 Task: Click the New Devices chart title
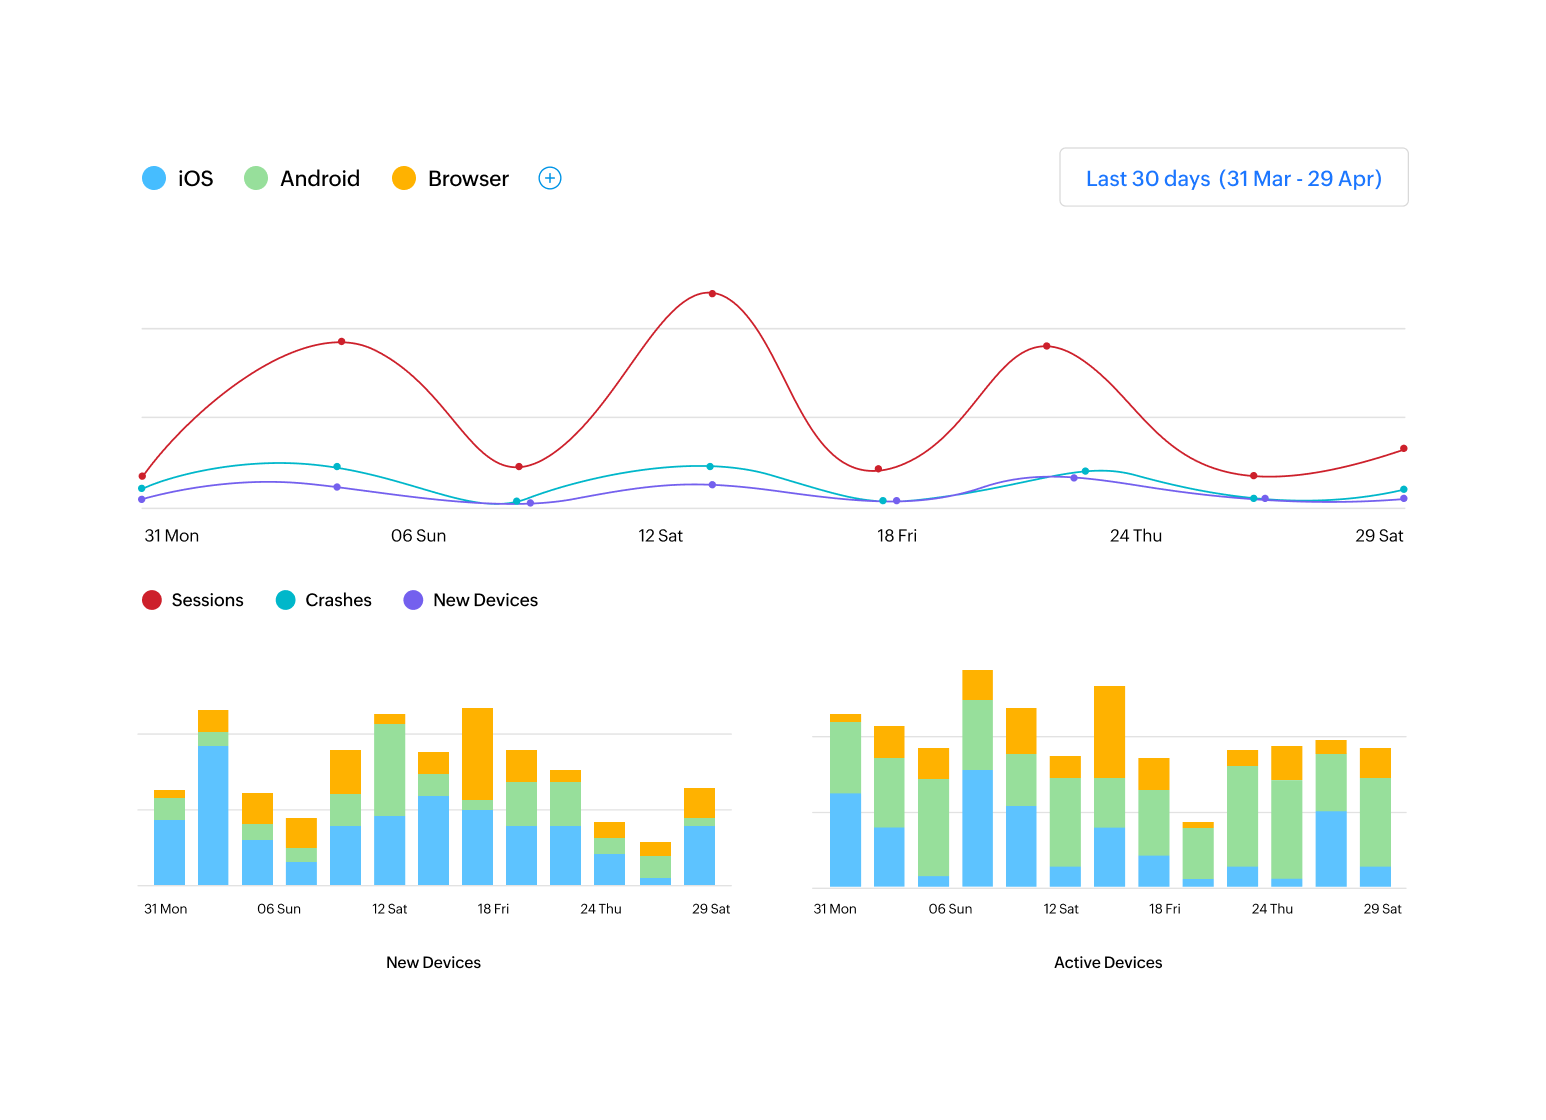[x=433, y=962]
